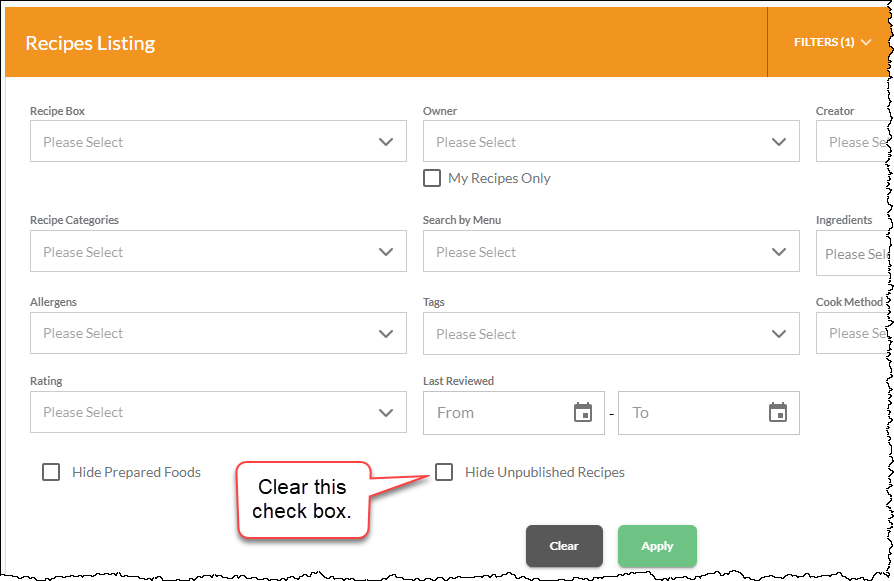Click the My Recipes Only label
Image resolution: width=894 pixels, height=581 pixels.
point(499,178)
